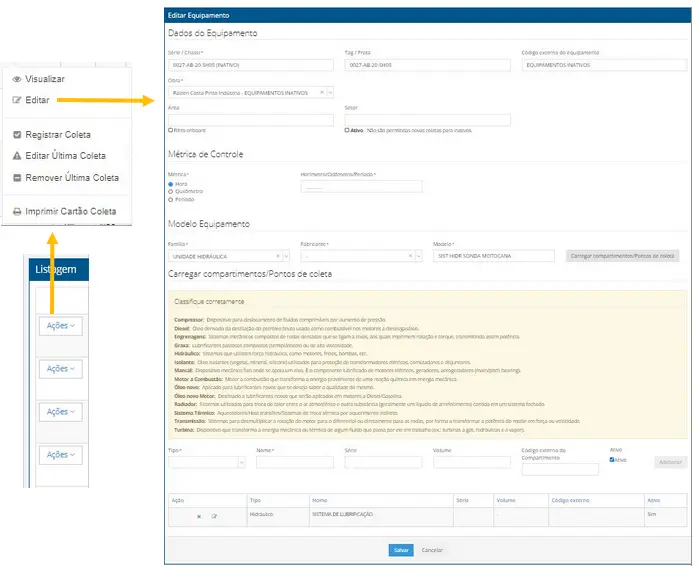Toggle the equipment Ativo checkbox under Setor
Screen dimensions: 698x571
[x=347, y=130]
